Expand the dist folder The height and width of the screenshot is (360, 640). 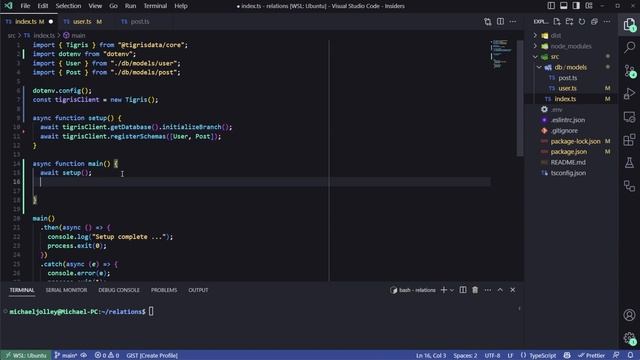535,36
